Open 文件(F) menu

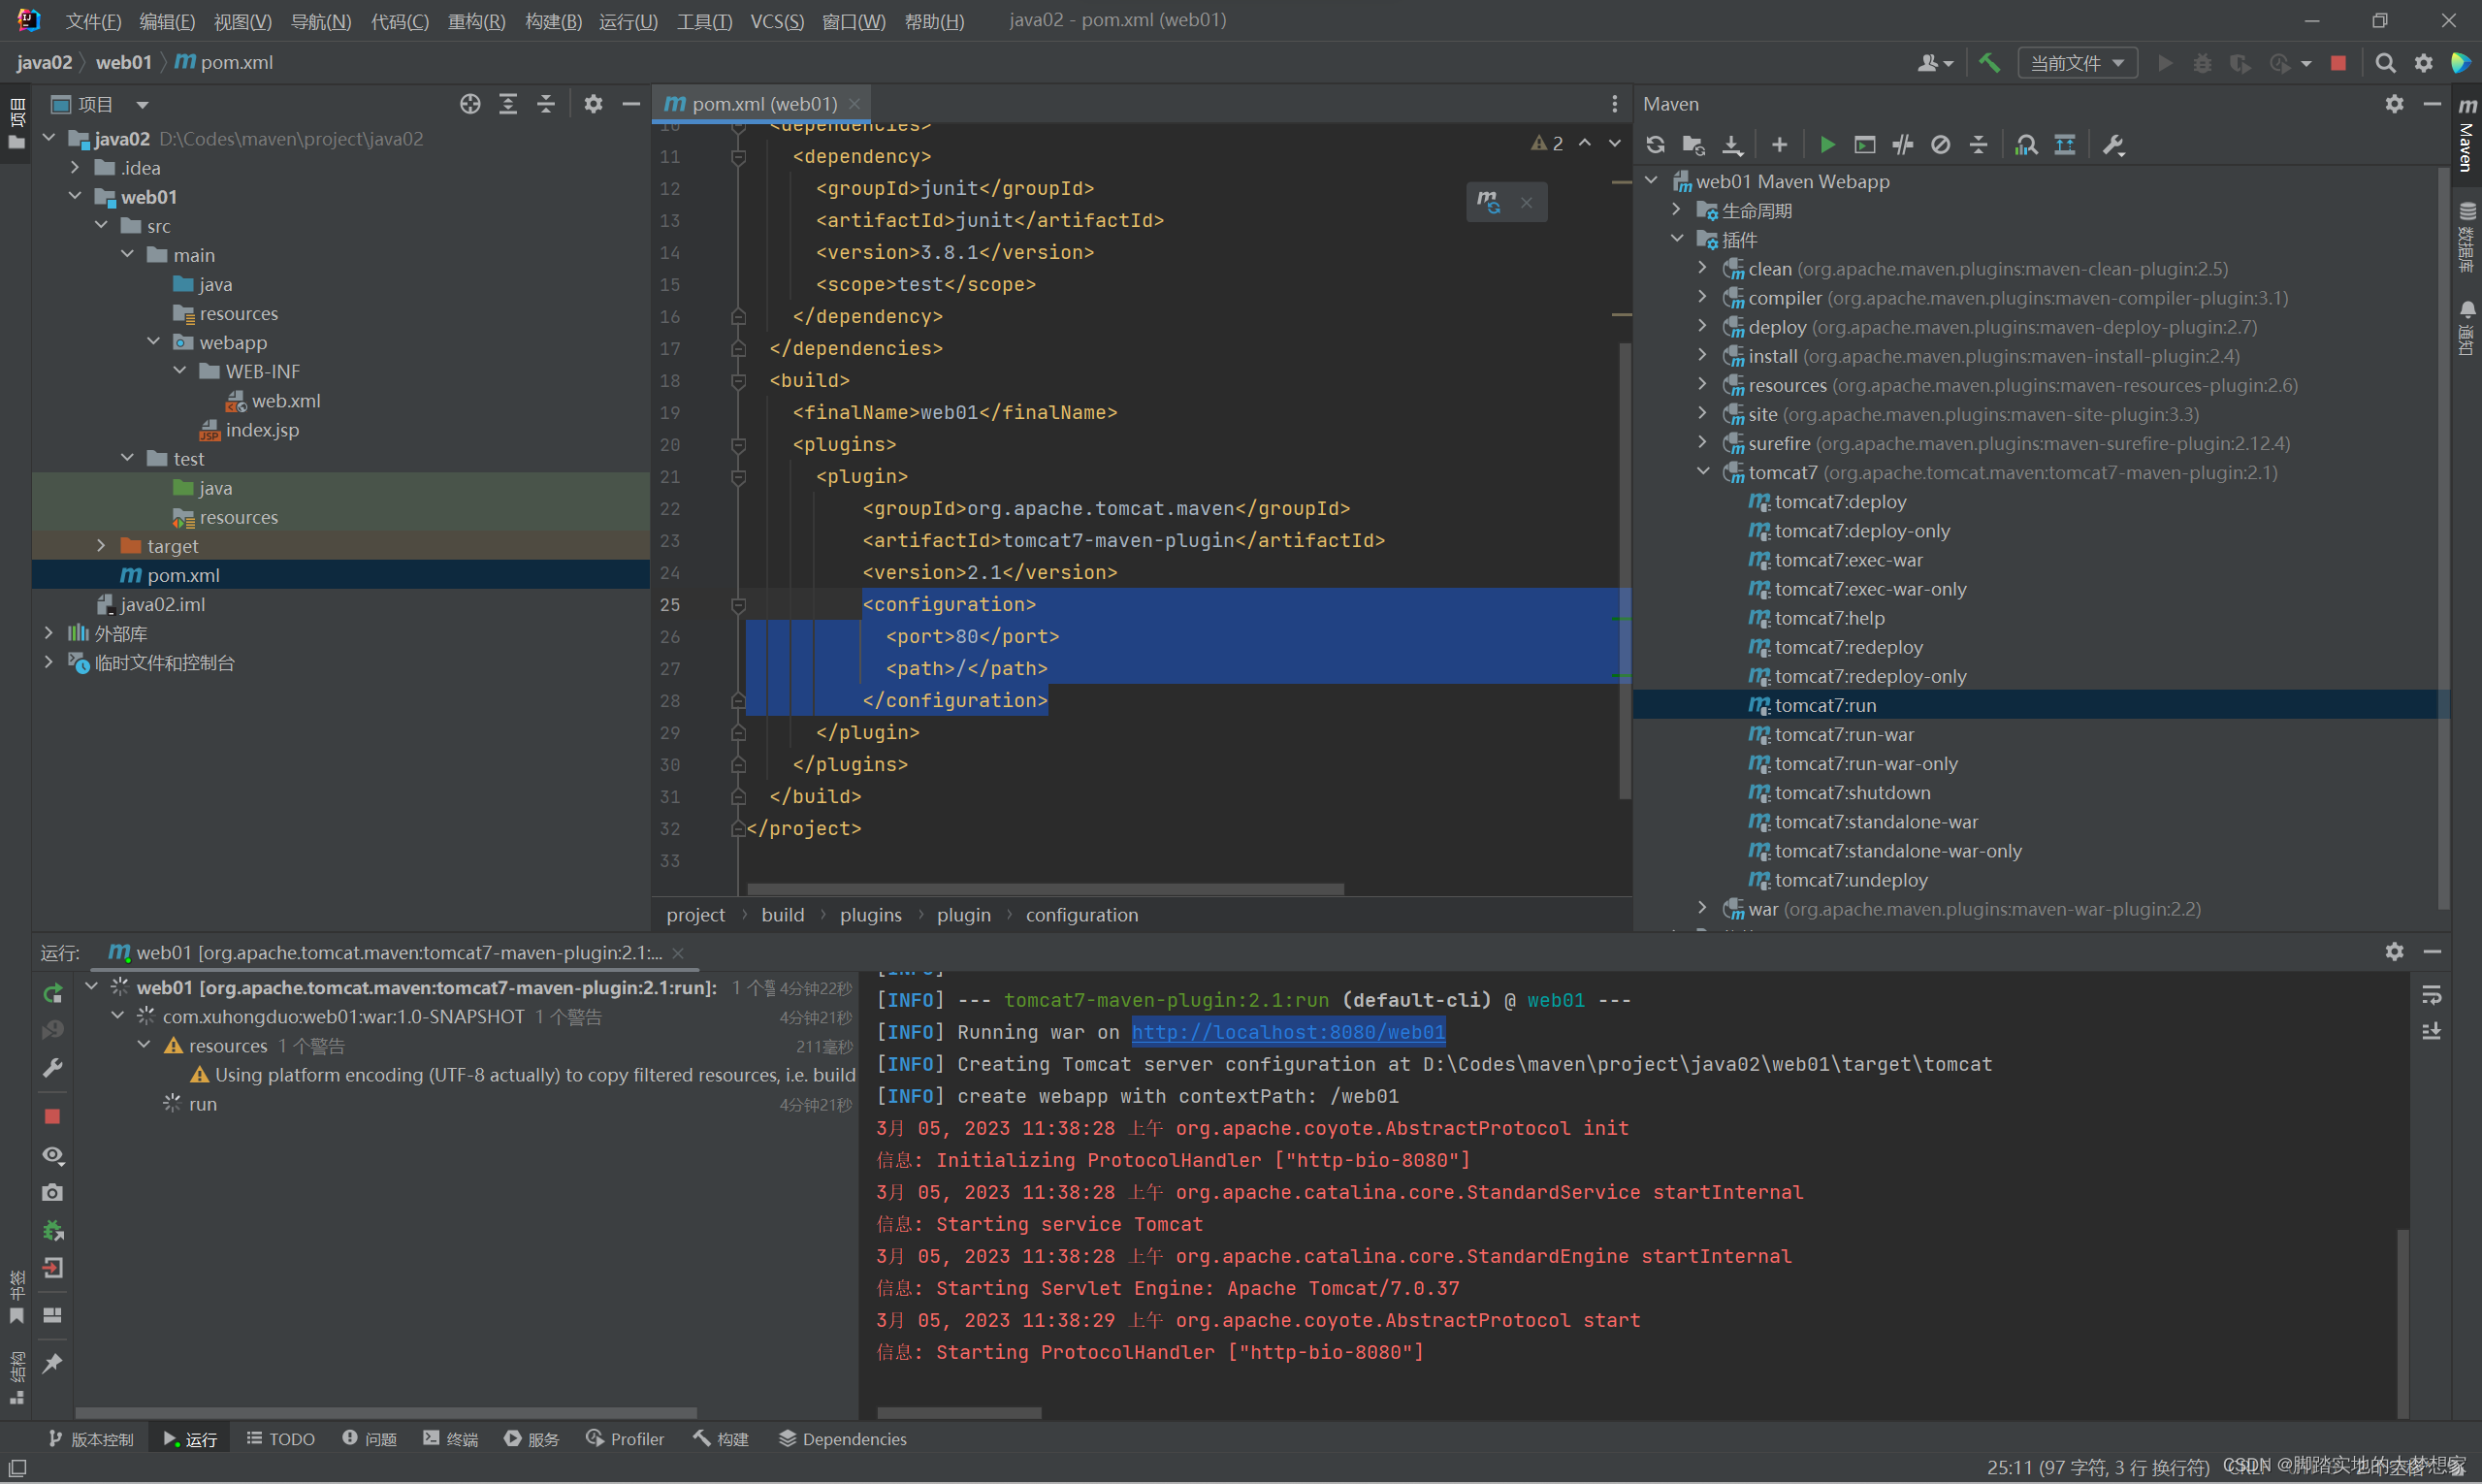tap(93, 21)
